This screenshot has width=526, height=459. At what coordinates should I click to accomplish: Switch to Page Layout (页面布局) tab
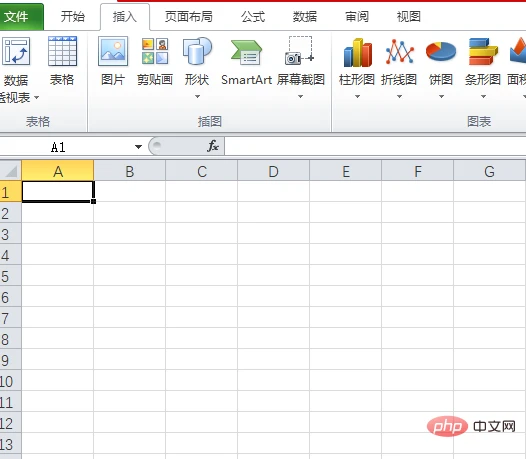tap(189, 16)
